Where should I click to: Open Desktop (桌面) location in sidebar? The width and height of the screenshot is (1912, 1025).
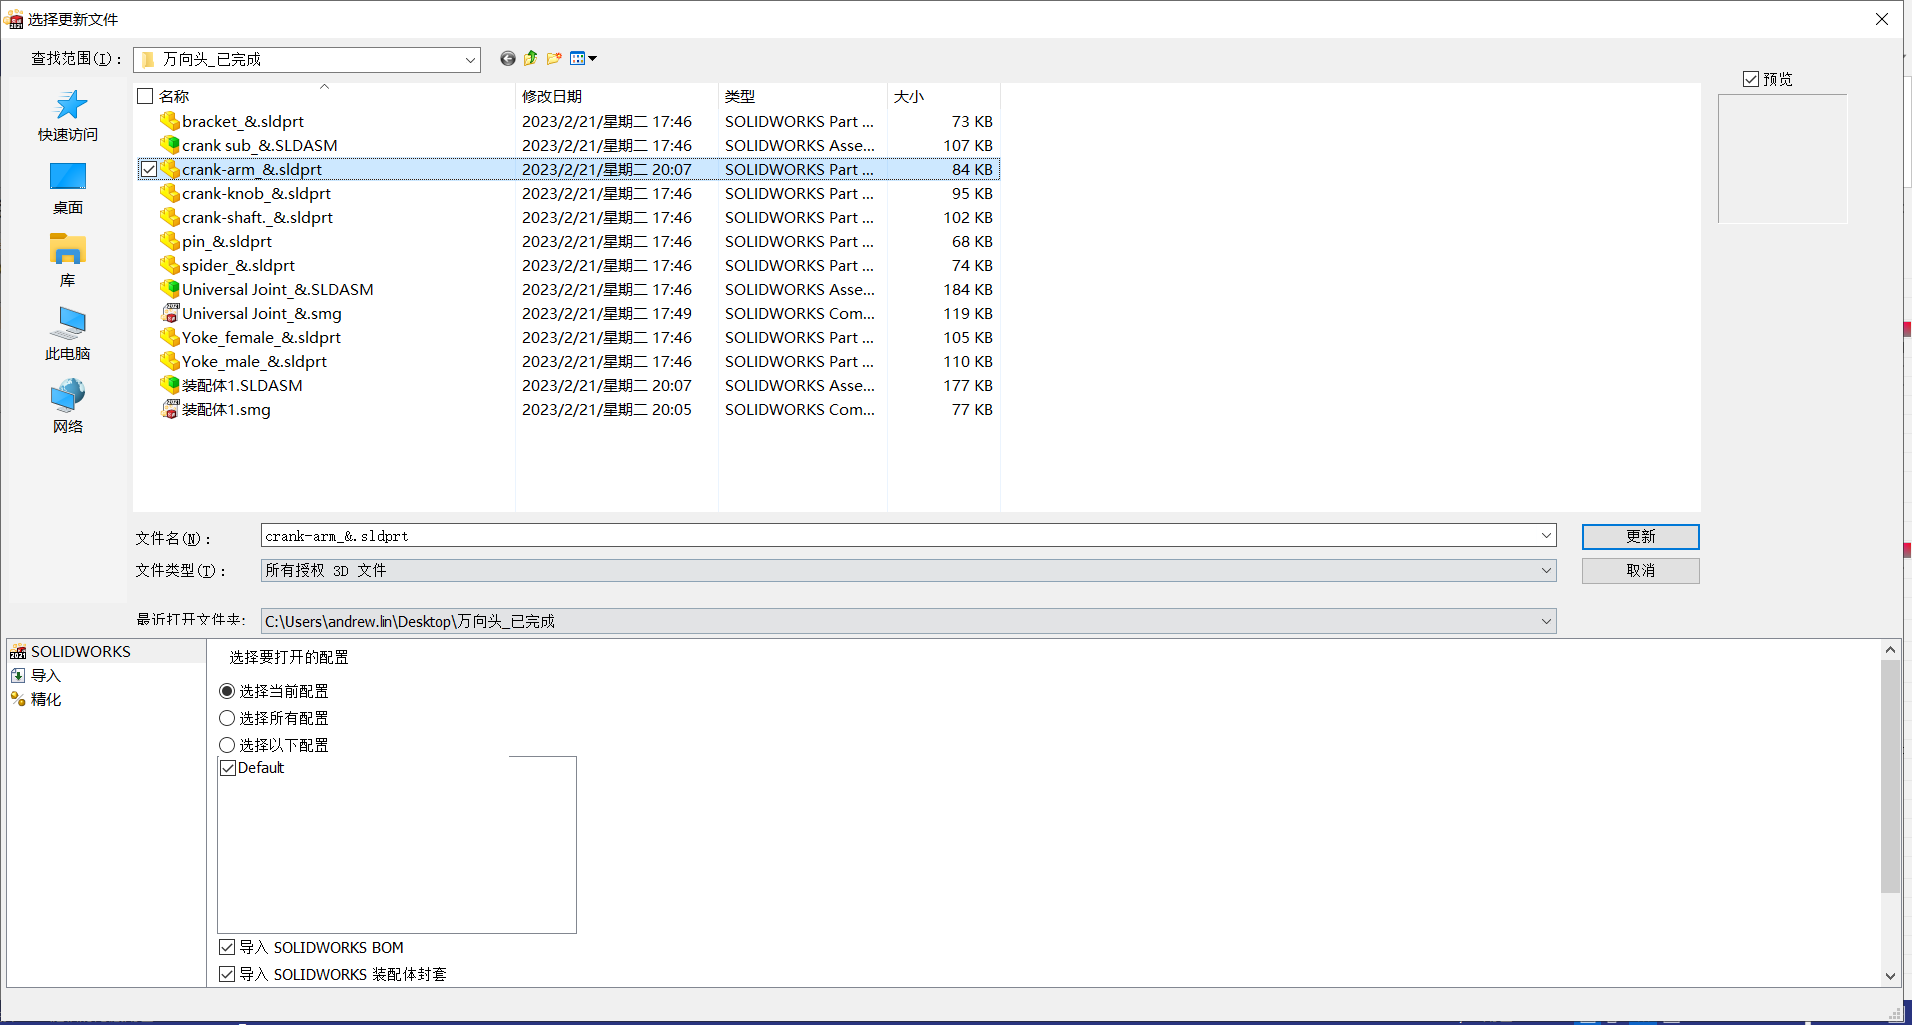click(68, 188)
